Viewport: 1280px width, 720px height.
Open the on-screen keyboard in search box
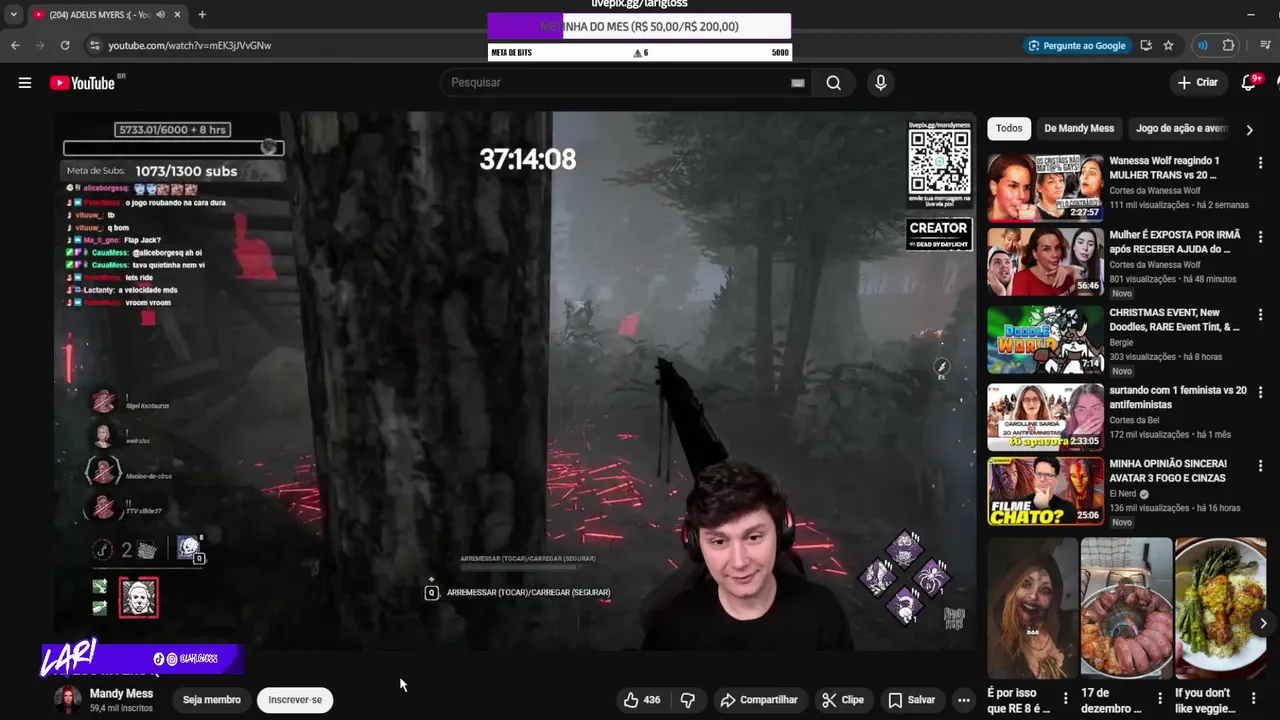[x=797, y=83]
